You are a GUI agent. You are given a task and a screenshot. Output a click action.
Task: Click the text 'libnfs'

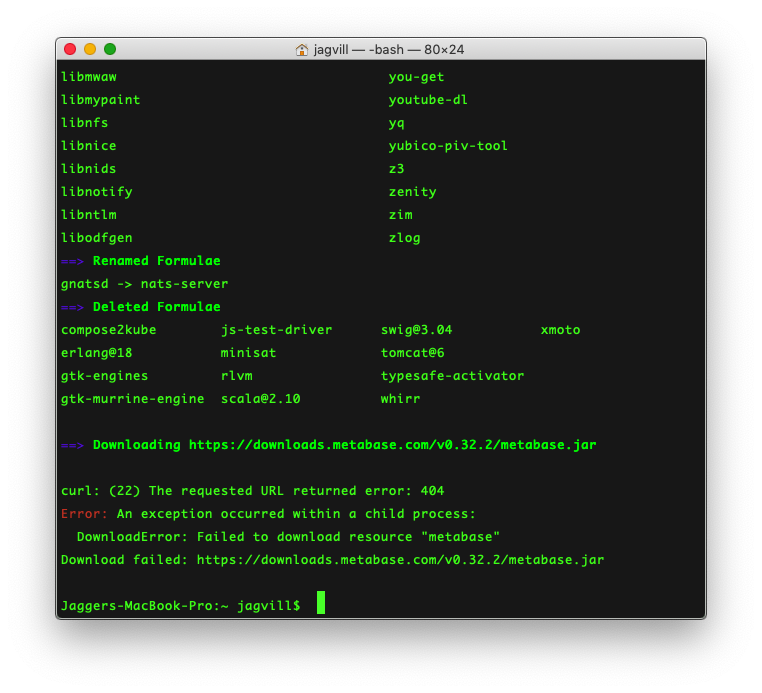[85, 122]
